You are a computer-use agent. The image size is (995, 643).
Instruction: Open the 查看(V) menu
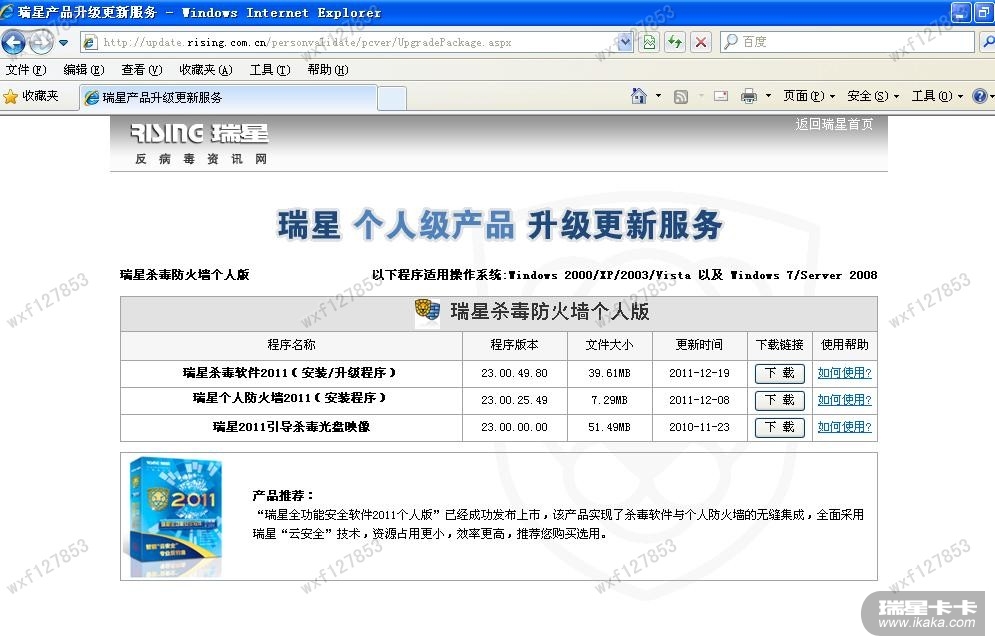tap(142, 70)
